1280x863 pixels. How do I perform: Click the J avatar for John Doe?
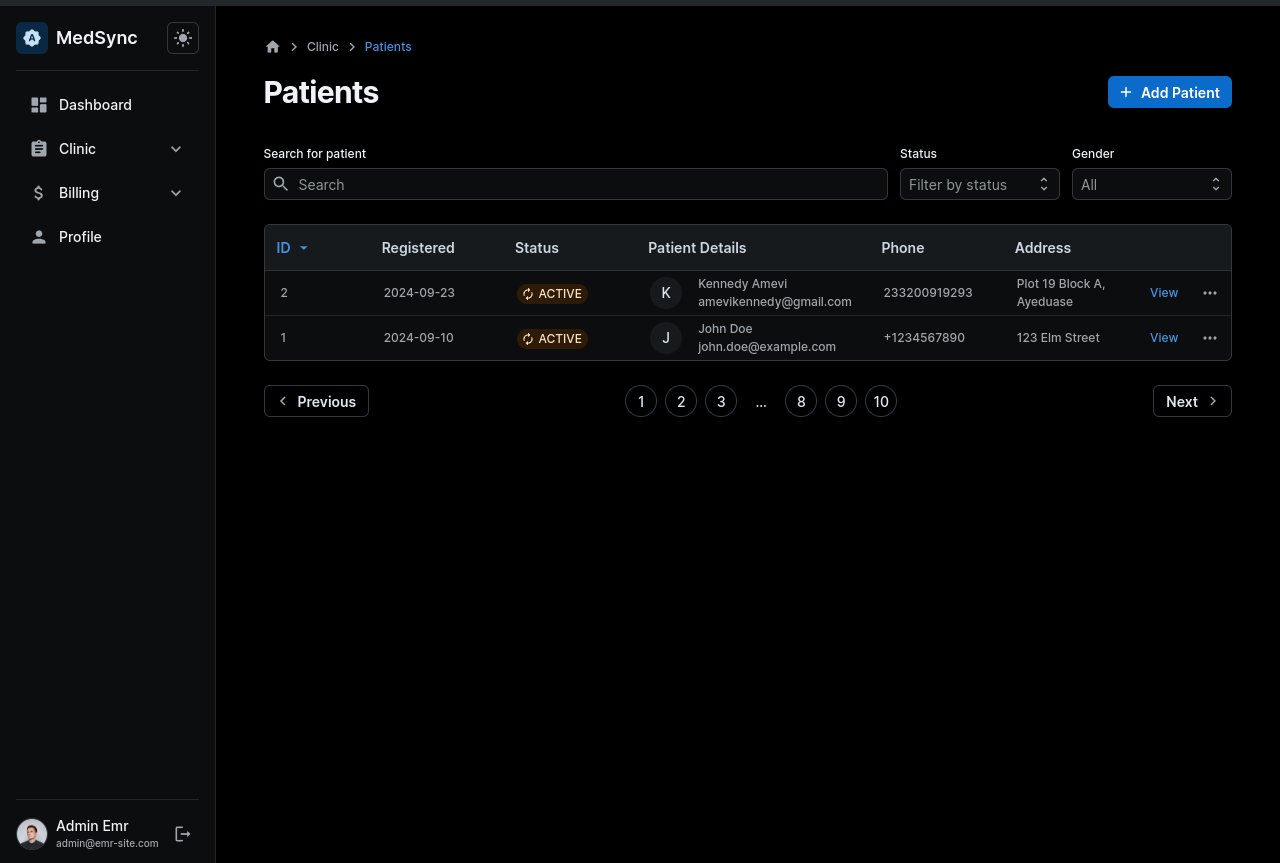[x=666, y=338]
